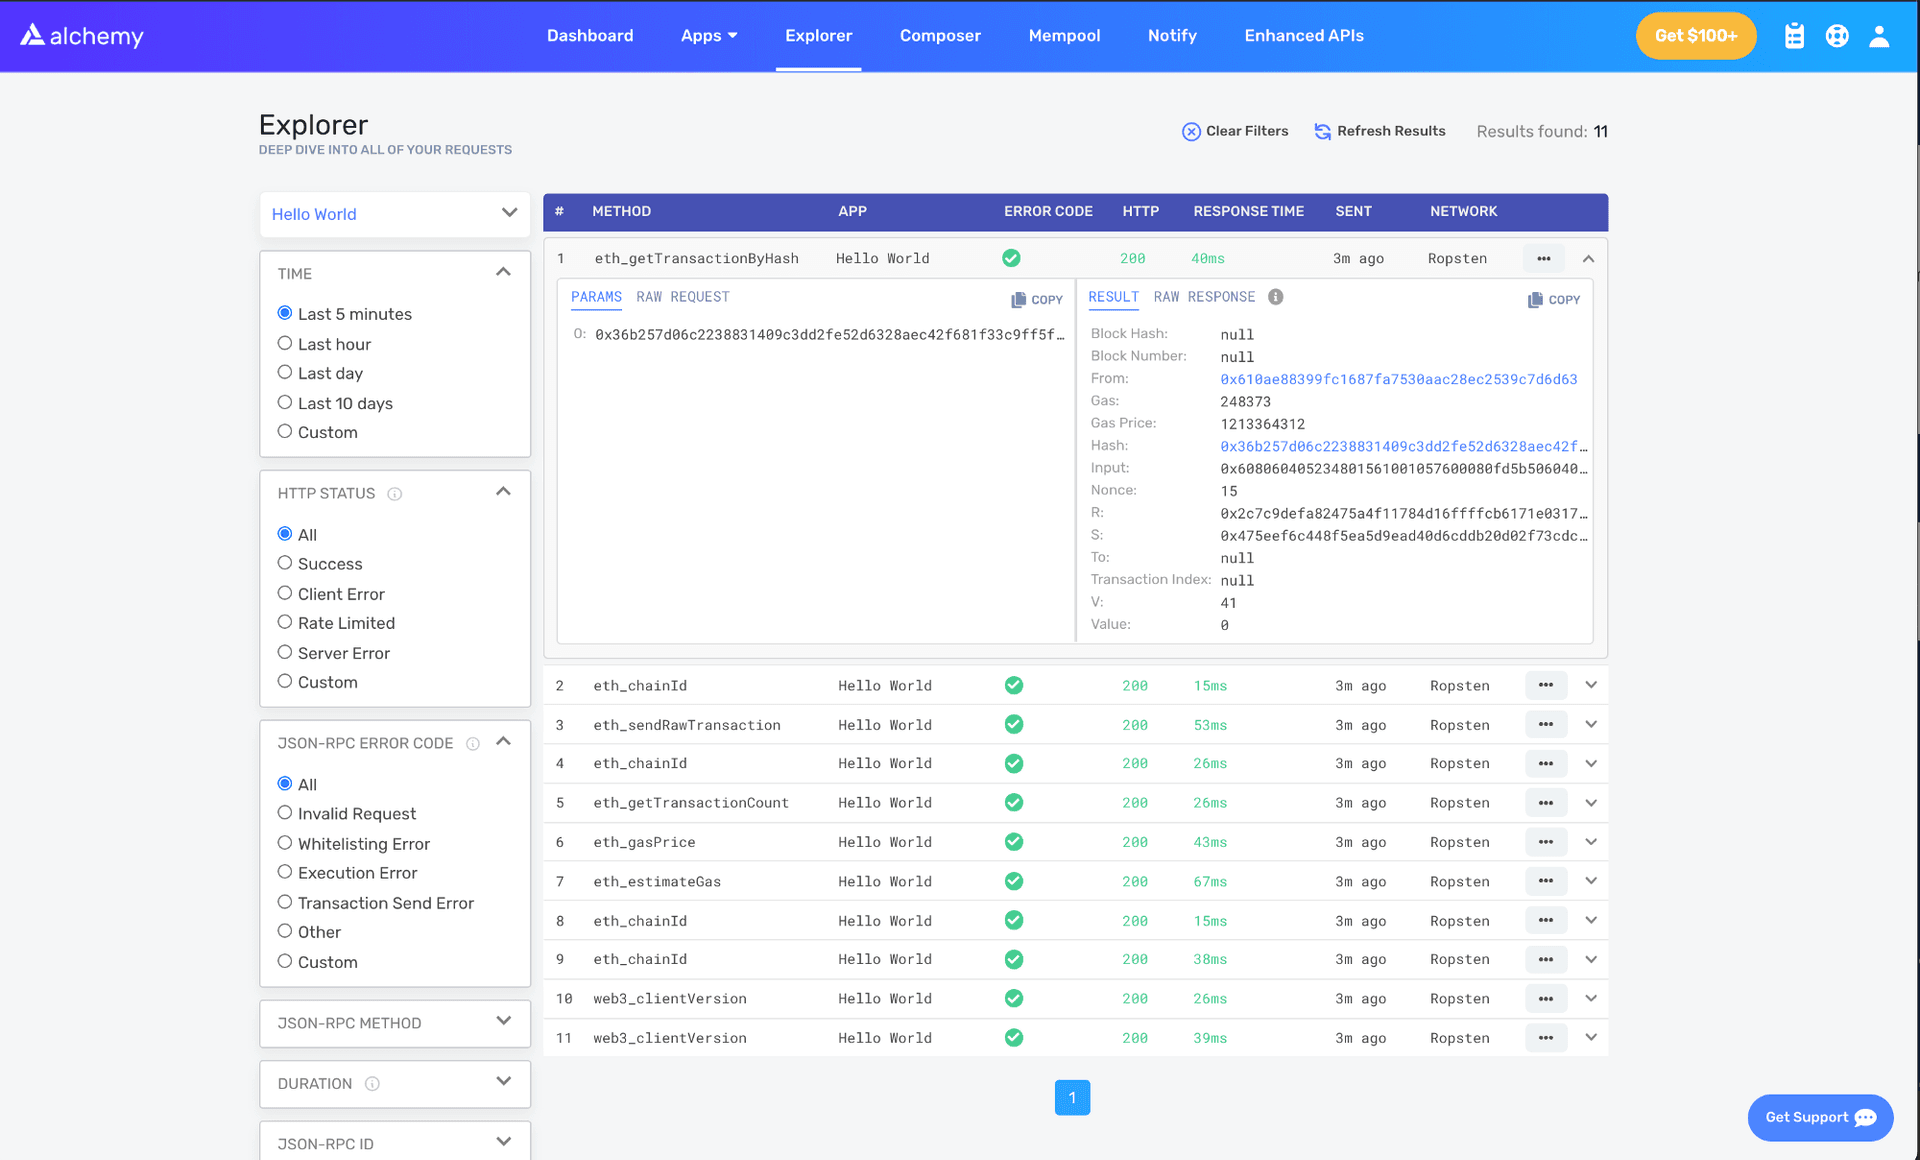This screenshot has height=1160, width=1920.
Task: Click the Copy icon for RESULT panel
Action: (x=1551, y=299)
